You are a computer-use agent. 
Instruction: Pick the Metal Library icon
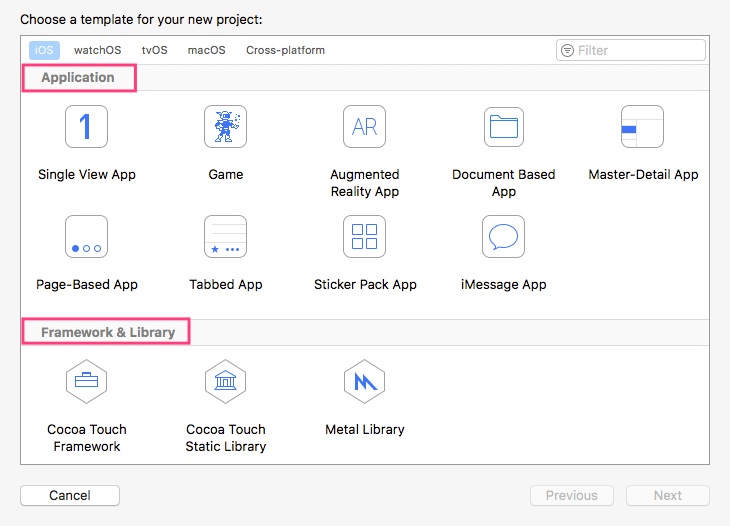365,381
